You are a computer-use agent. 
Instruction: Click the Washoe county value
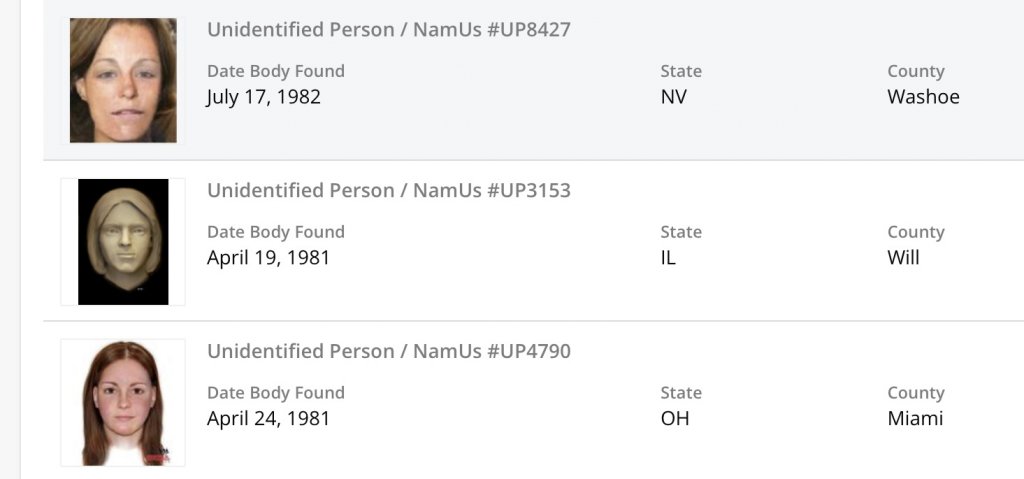(923, 97)
